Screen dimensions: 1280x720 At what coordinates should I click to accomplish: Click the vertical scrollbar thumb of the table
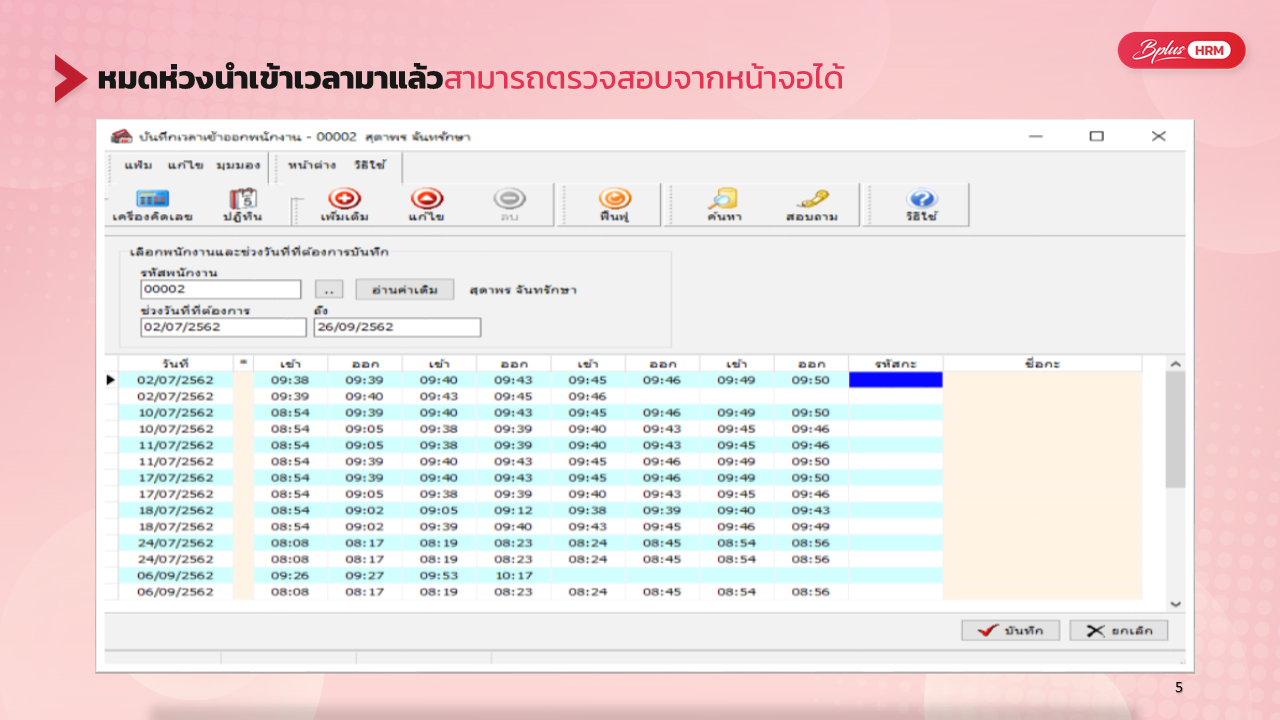[x=1175, y=430]
